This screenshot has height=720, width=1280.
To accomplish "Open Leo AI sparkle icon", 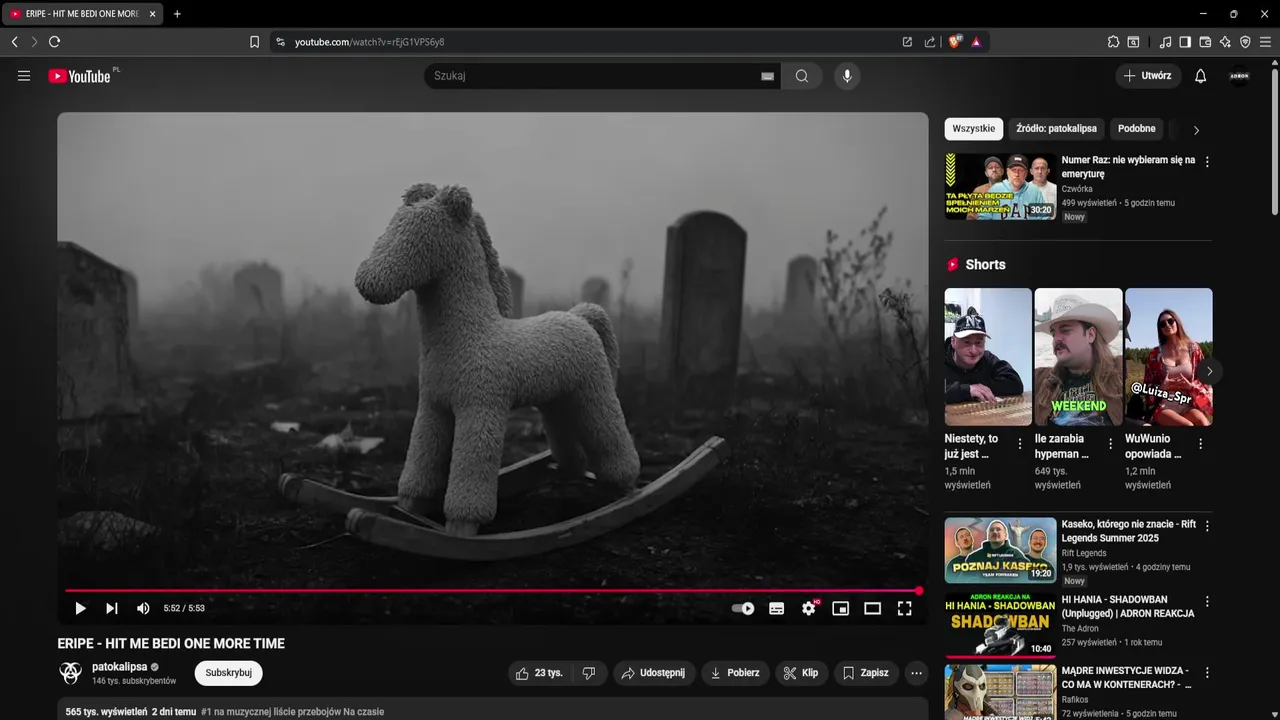I will (x=1225, y=42).
